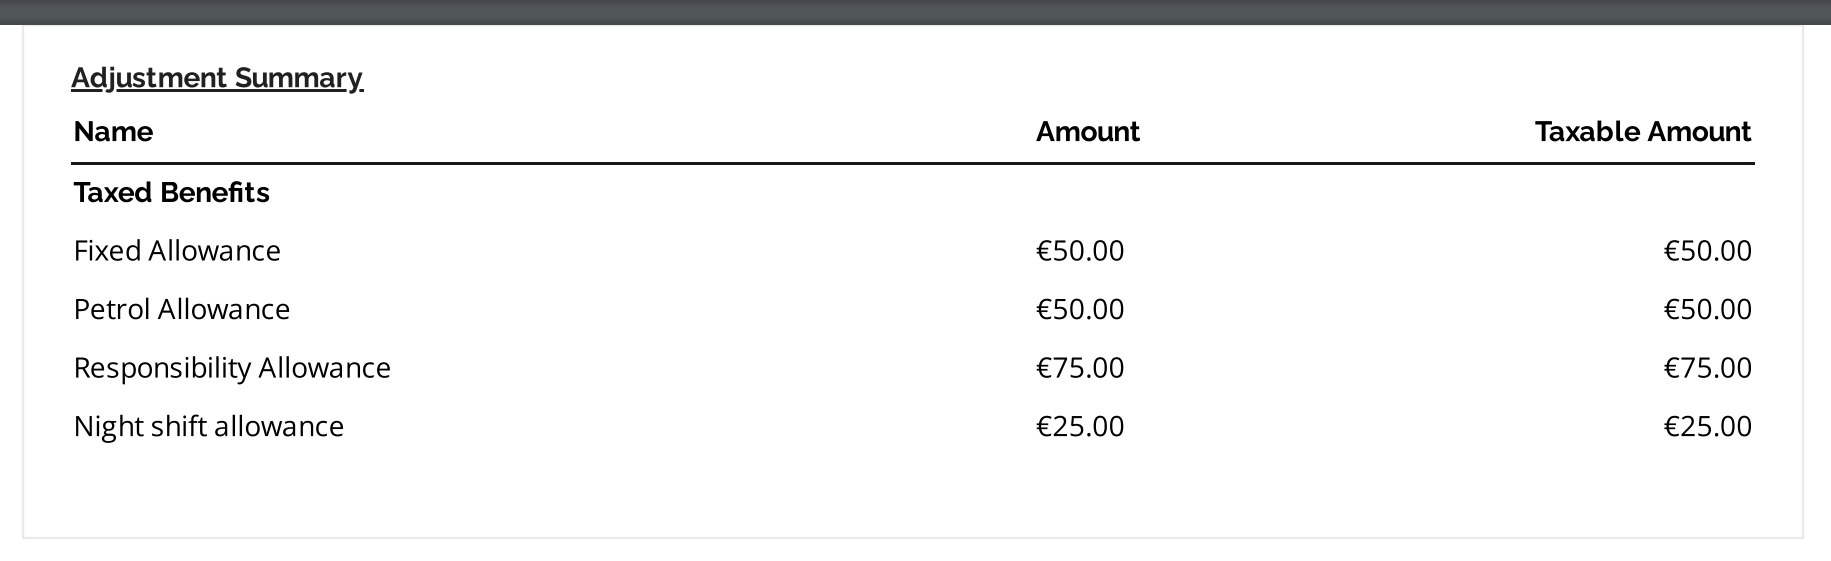Image resolution: width=1831 pixels, height=561 pixels.
Task: Click the Amount column header
Action: point(1087,132)
